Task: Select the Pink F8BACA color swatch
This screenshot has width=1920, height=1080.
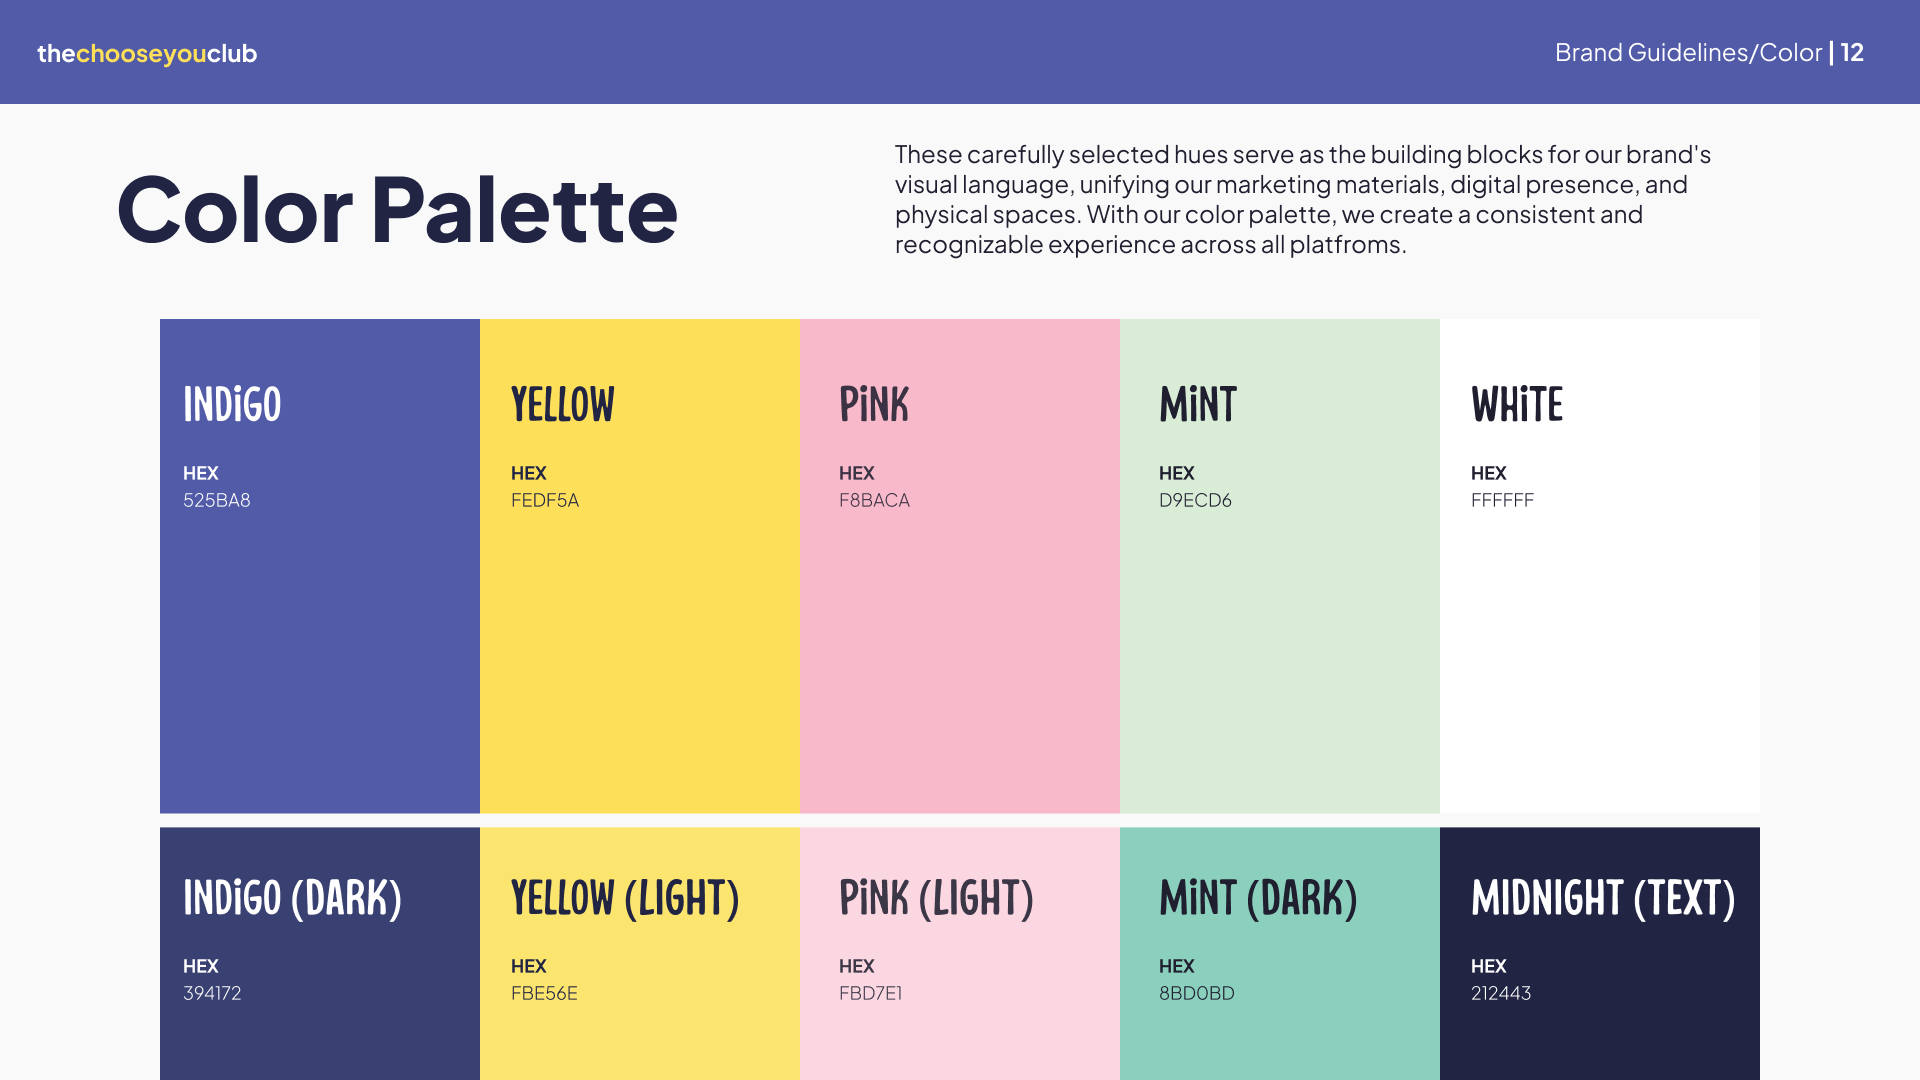Action: click(960, 566)
